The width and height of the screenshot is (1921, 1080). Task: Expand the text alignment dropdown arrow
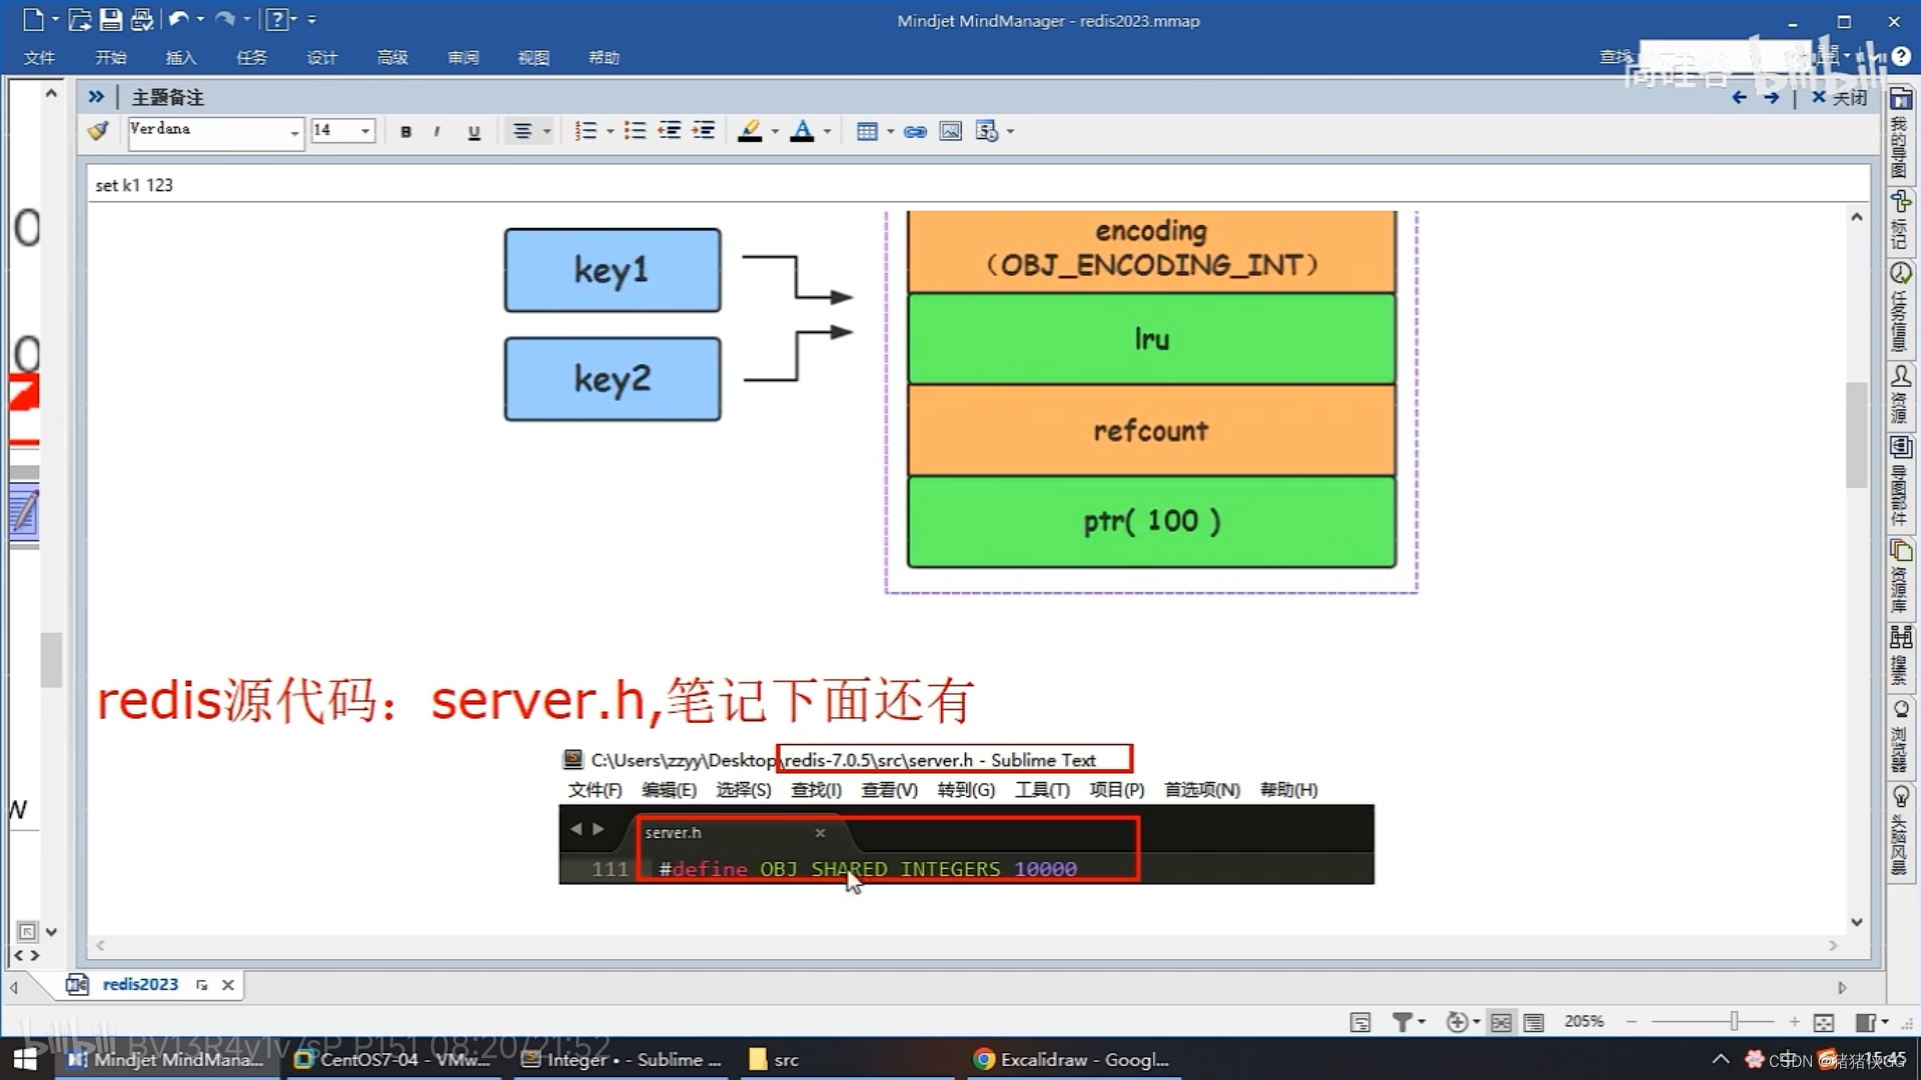point(547,132)
